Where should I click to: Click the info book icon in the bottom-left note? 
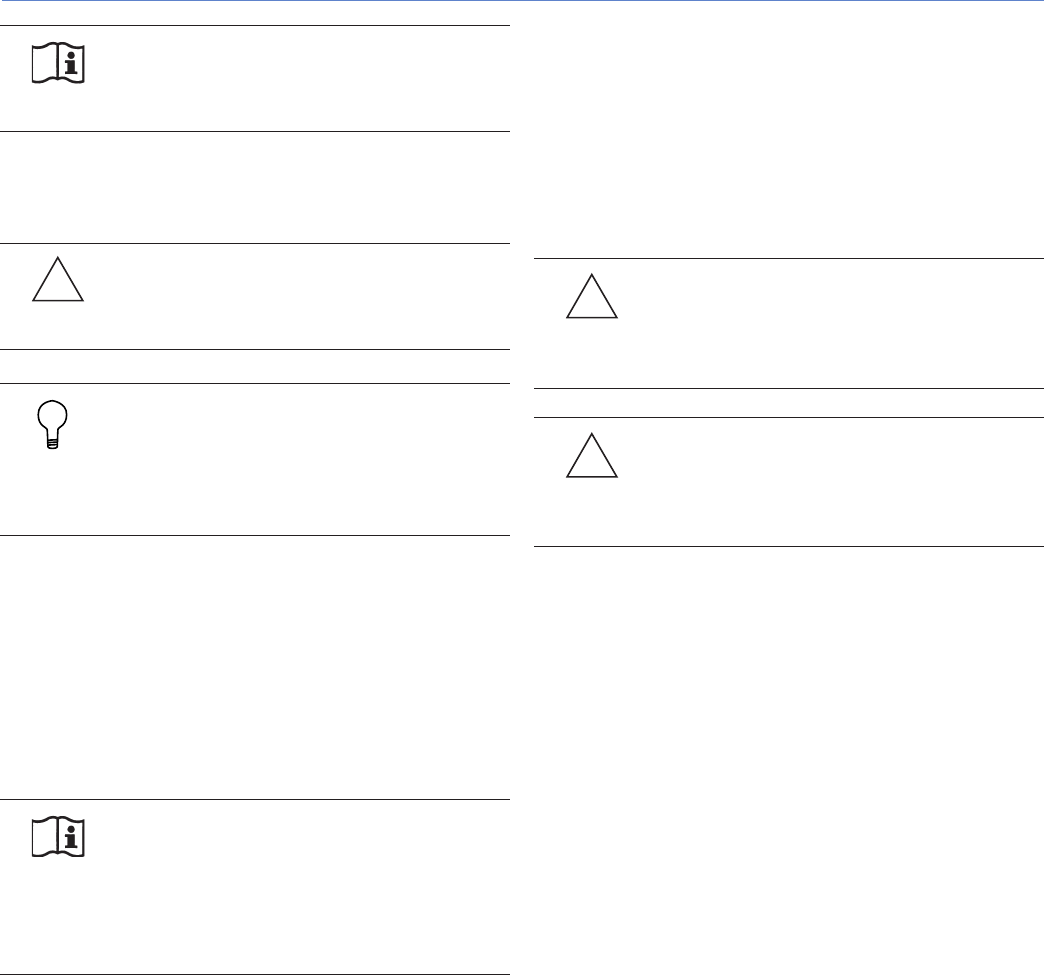tap(58, 838)
